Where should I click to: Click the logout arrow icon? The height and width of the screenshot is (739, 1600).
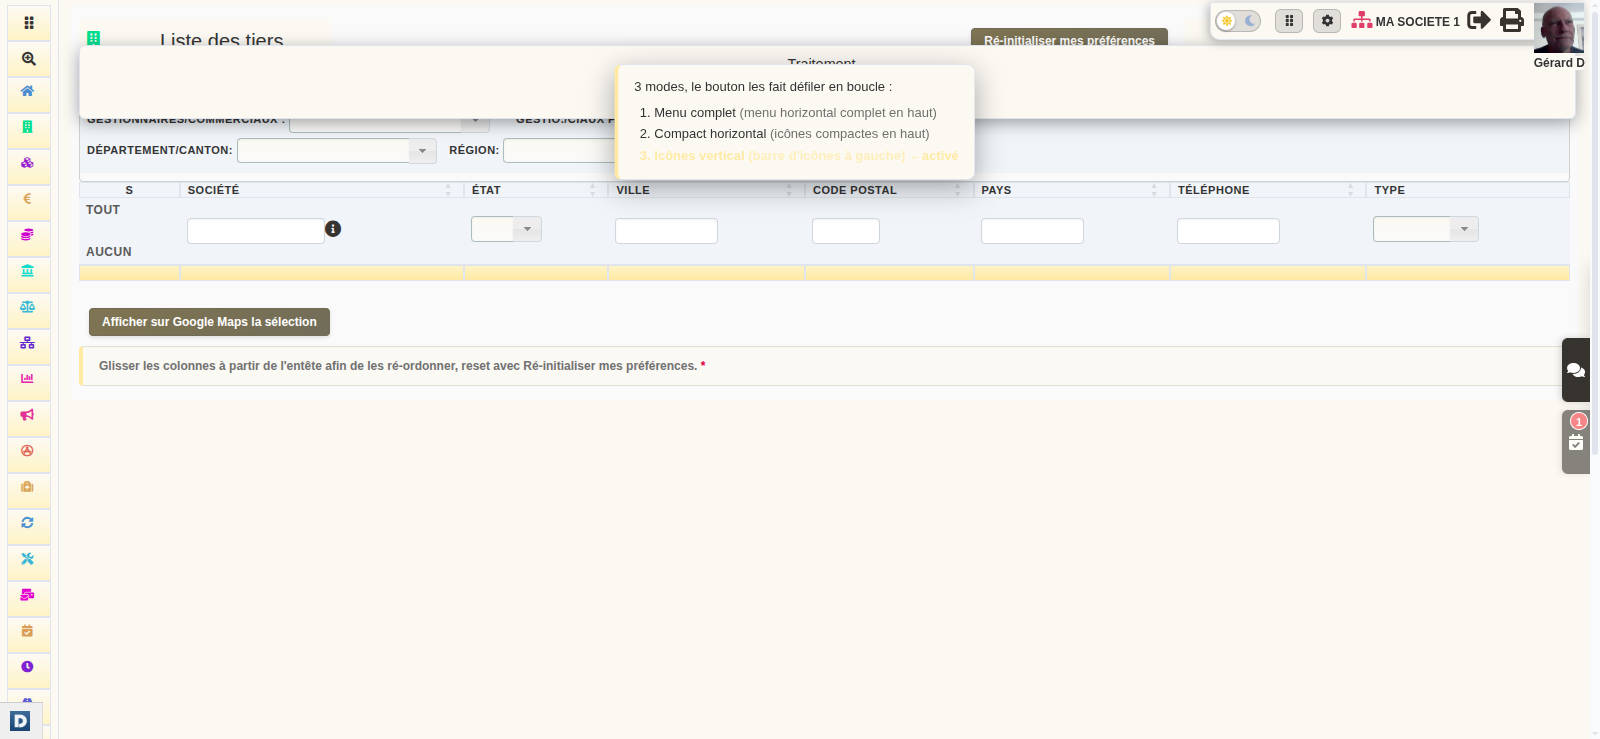point(1479,20)
